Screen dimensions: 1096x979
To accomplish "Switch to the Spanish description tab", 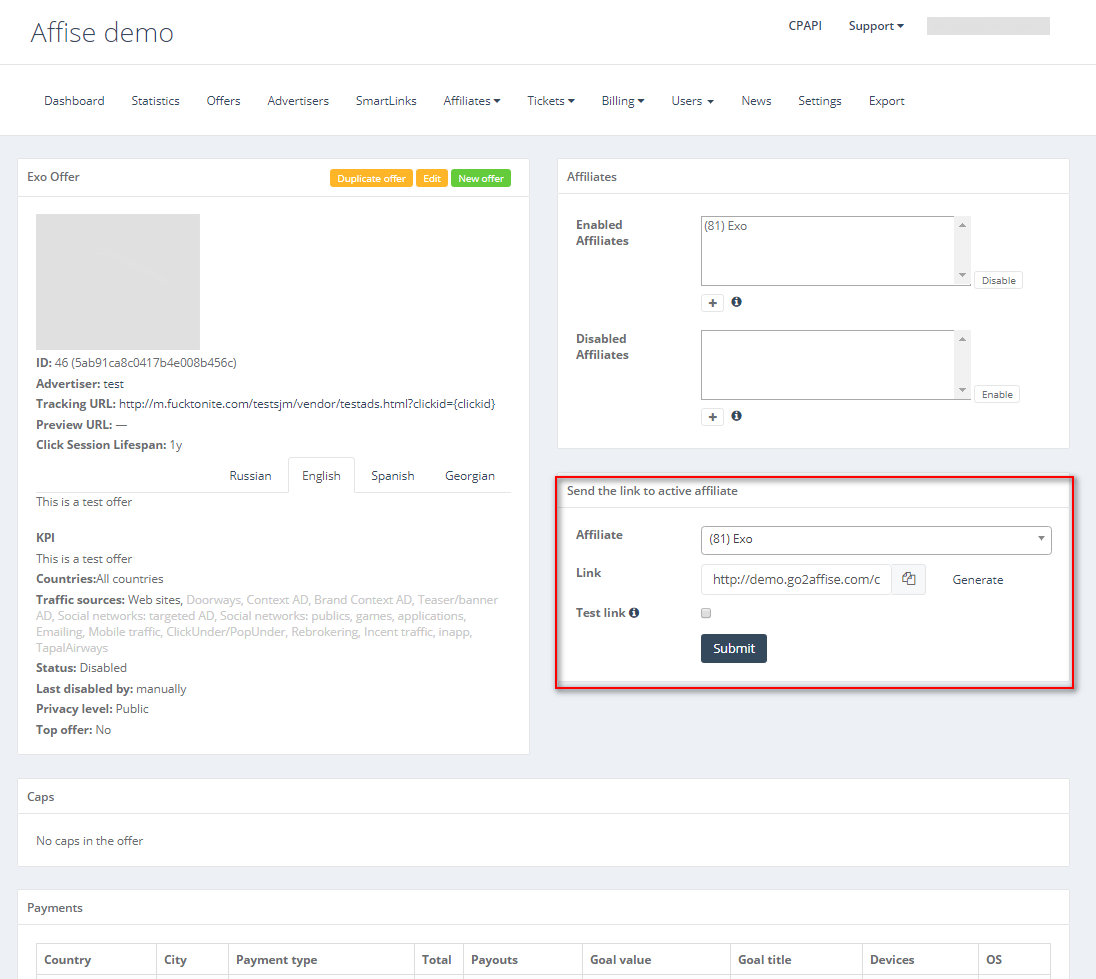I will [392, 476].
